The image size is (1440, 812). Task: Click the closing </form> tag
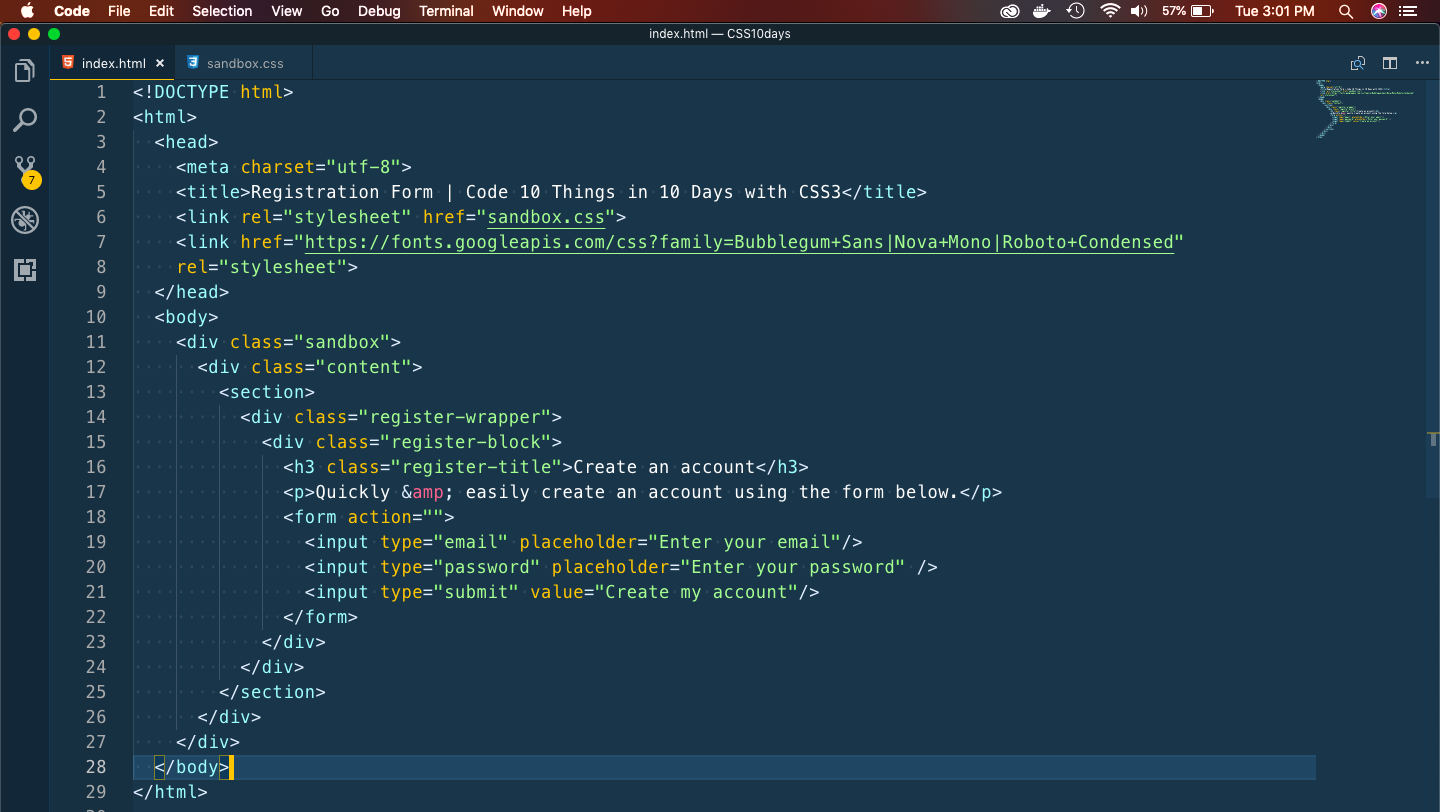tap(321, 617)
